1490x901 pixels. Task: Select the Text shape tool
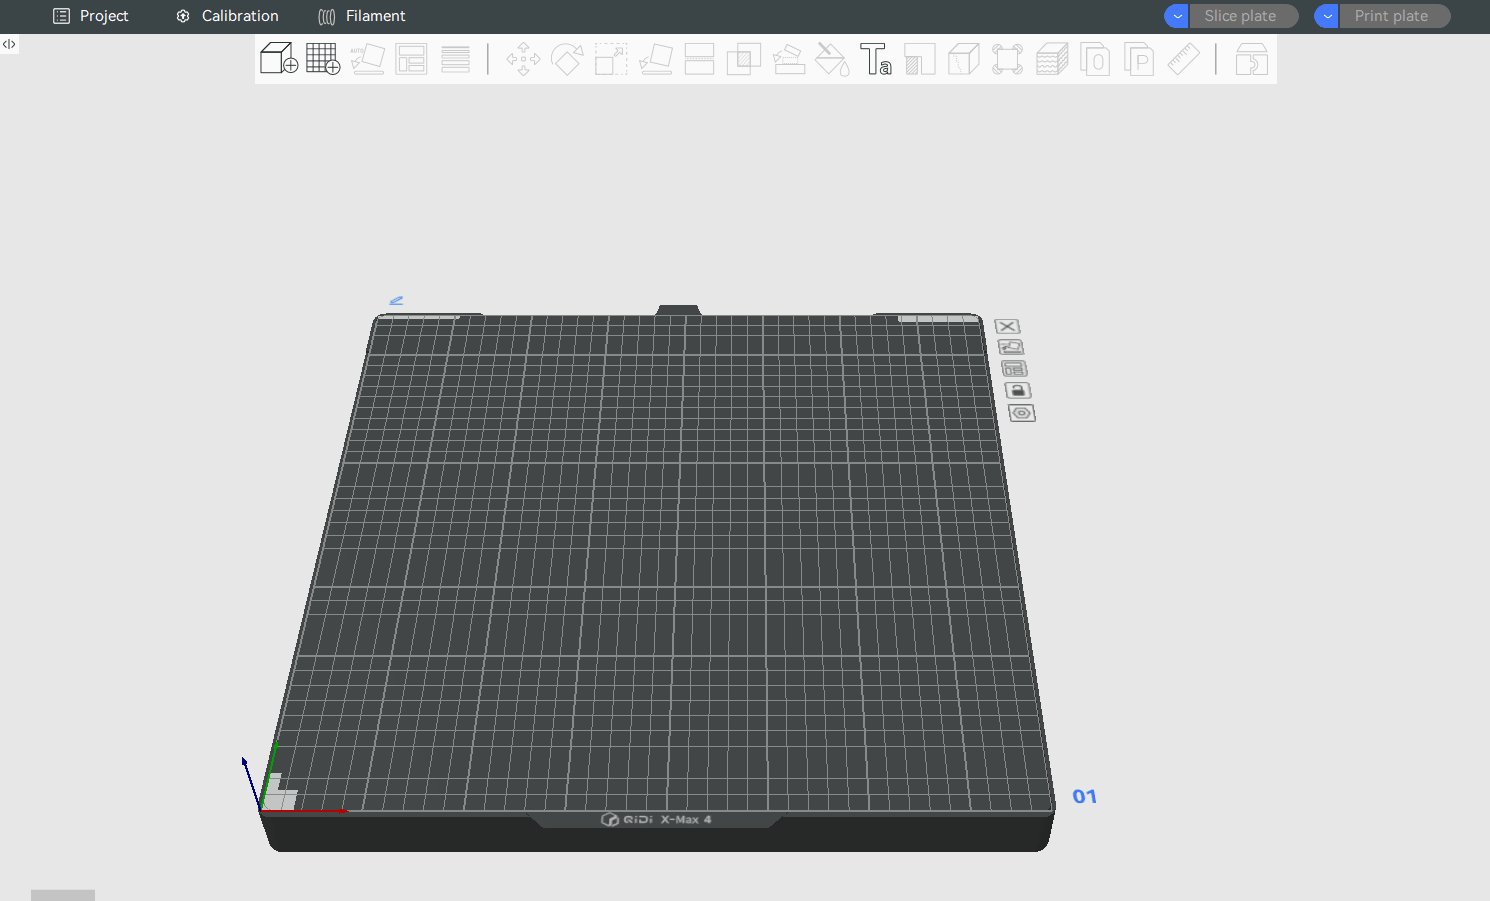coord(876,59)
